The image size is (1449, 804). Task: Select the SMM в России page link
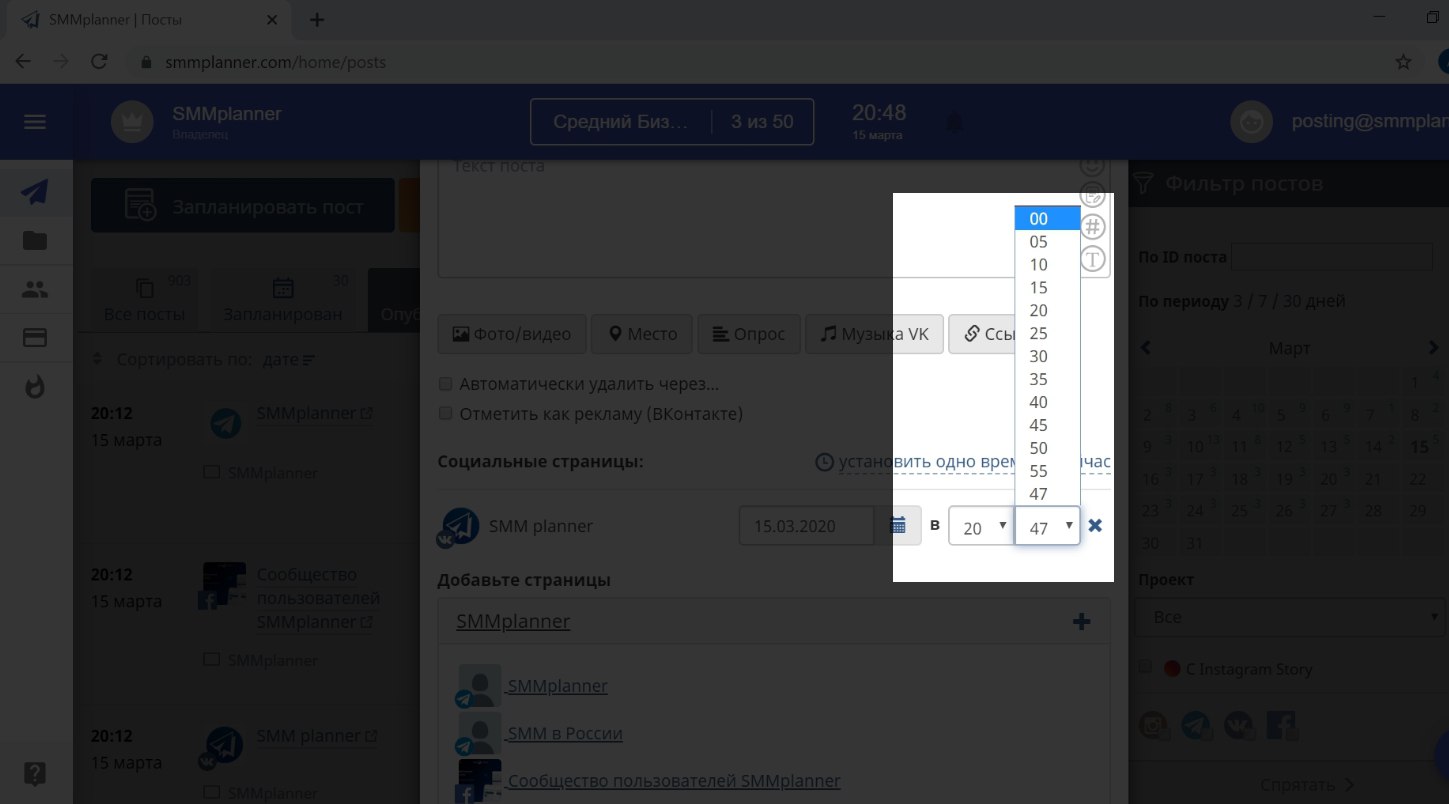(x=565, y=733)
